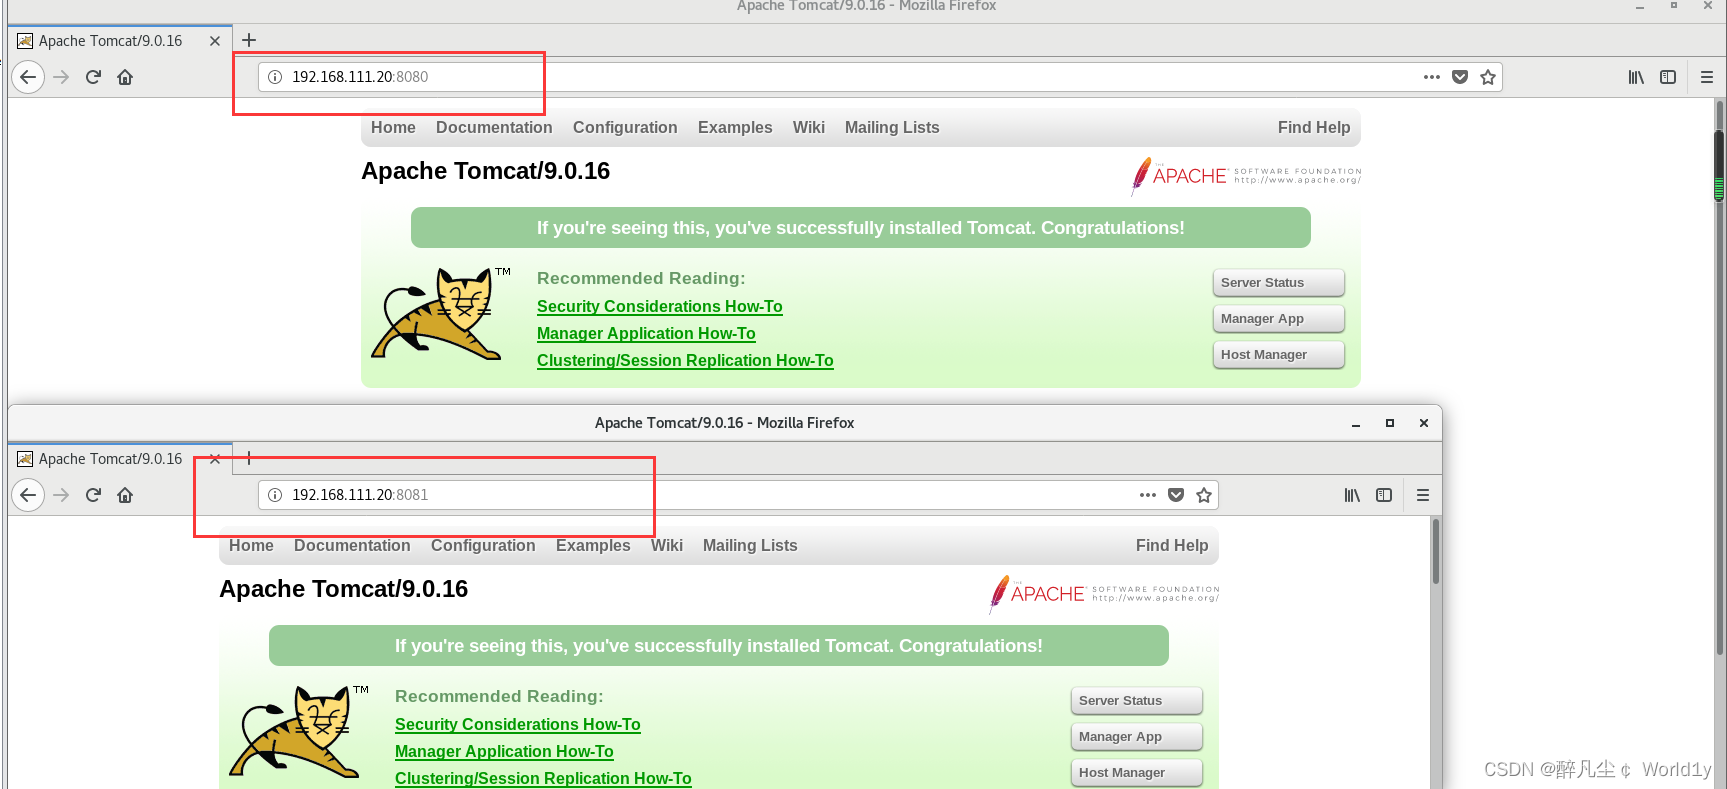
Task: Open Wiki in back window Tomcat nav
Action: tap(809, 127)
